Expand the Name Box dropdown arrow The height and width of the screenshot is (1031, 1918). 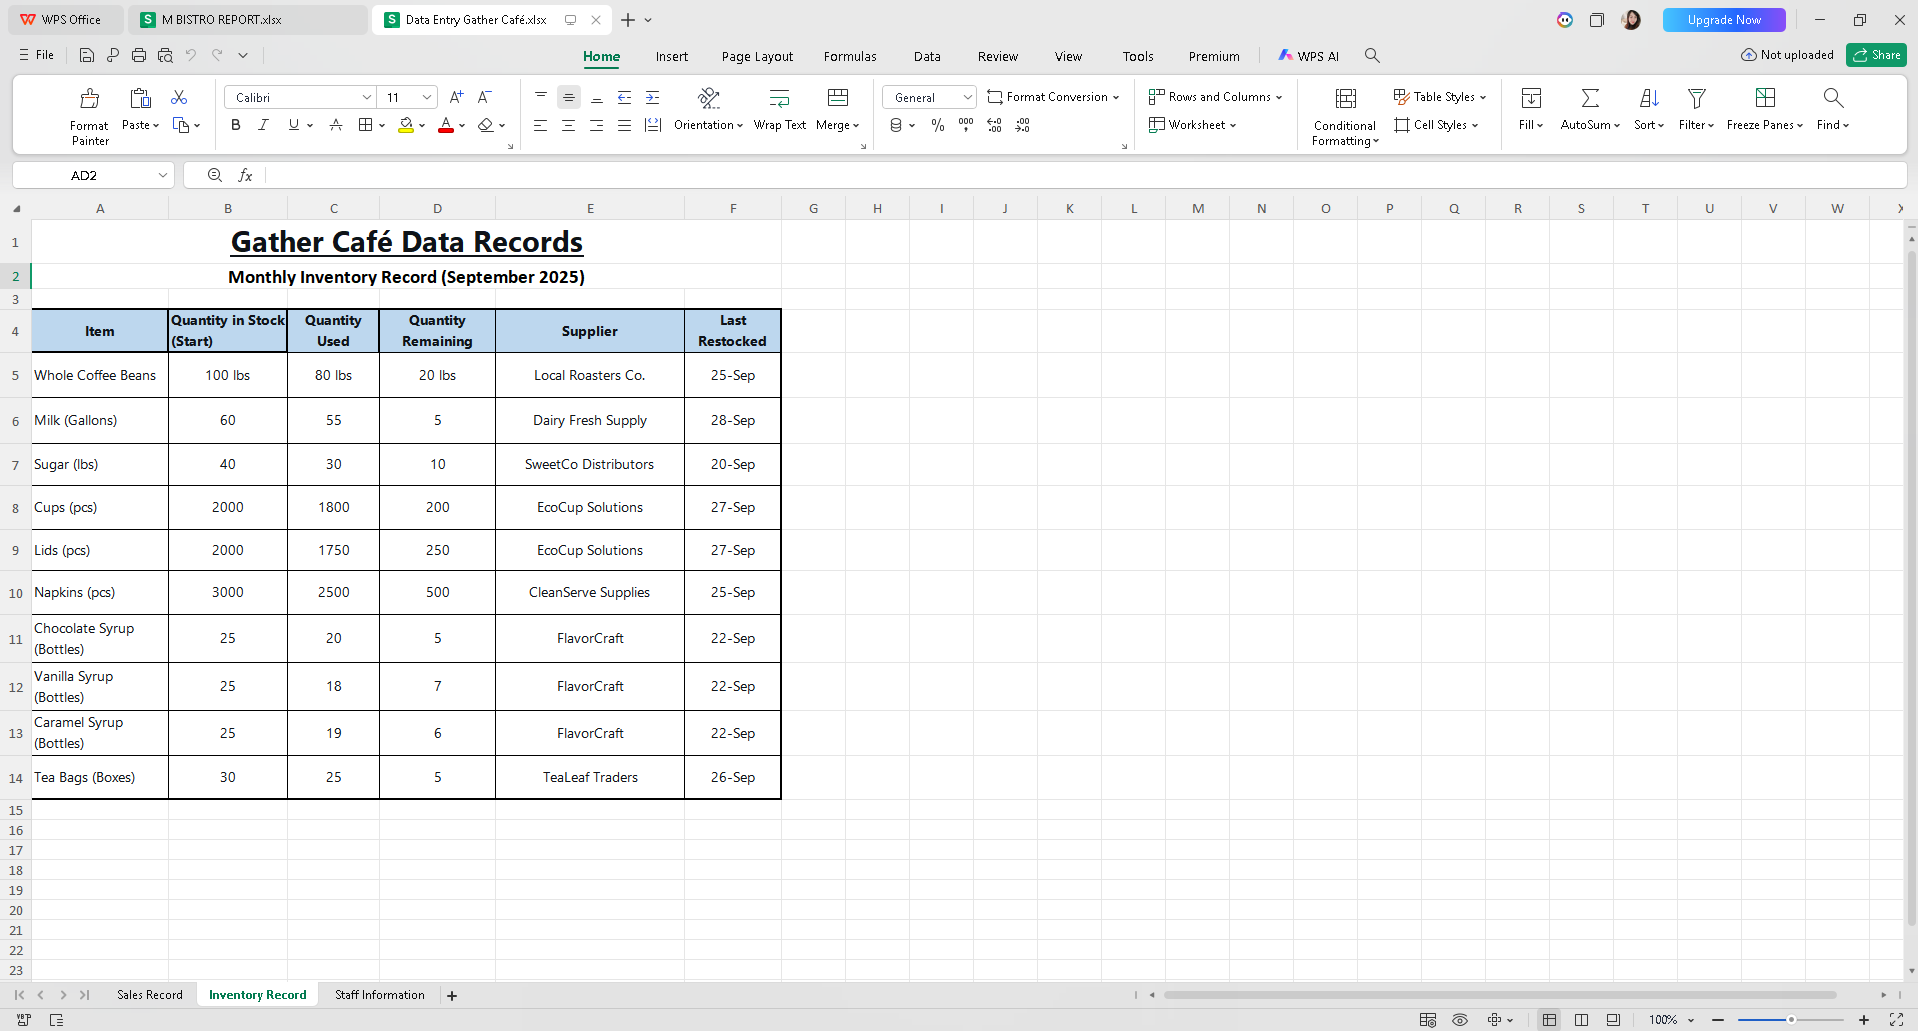[x=162, y=175]
